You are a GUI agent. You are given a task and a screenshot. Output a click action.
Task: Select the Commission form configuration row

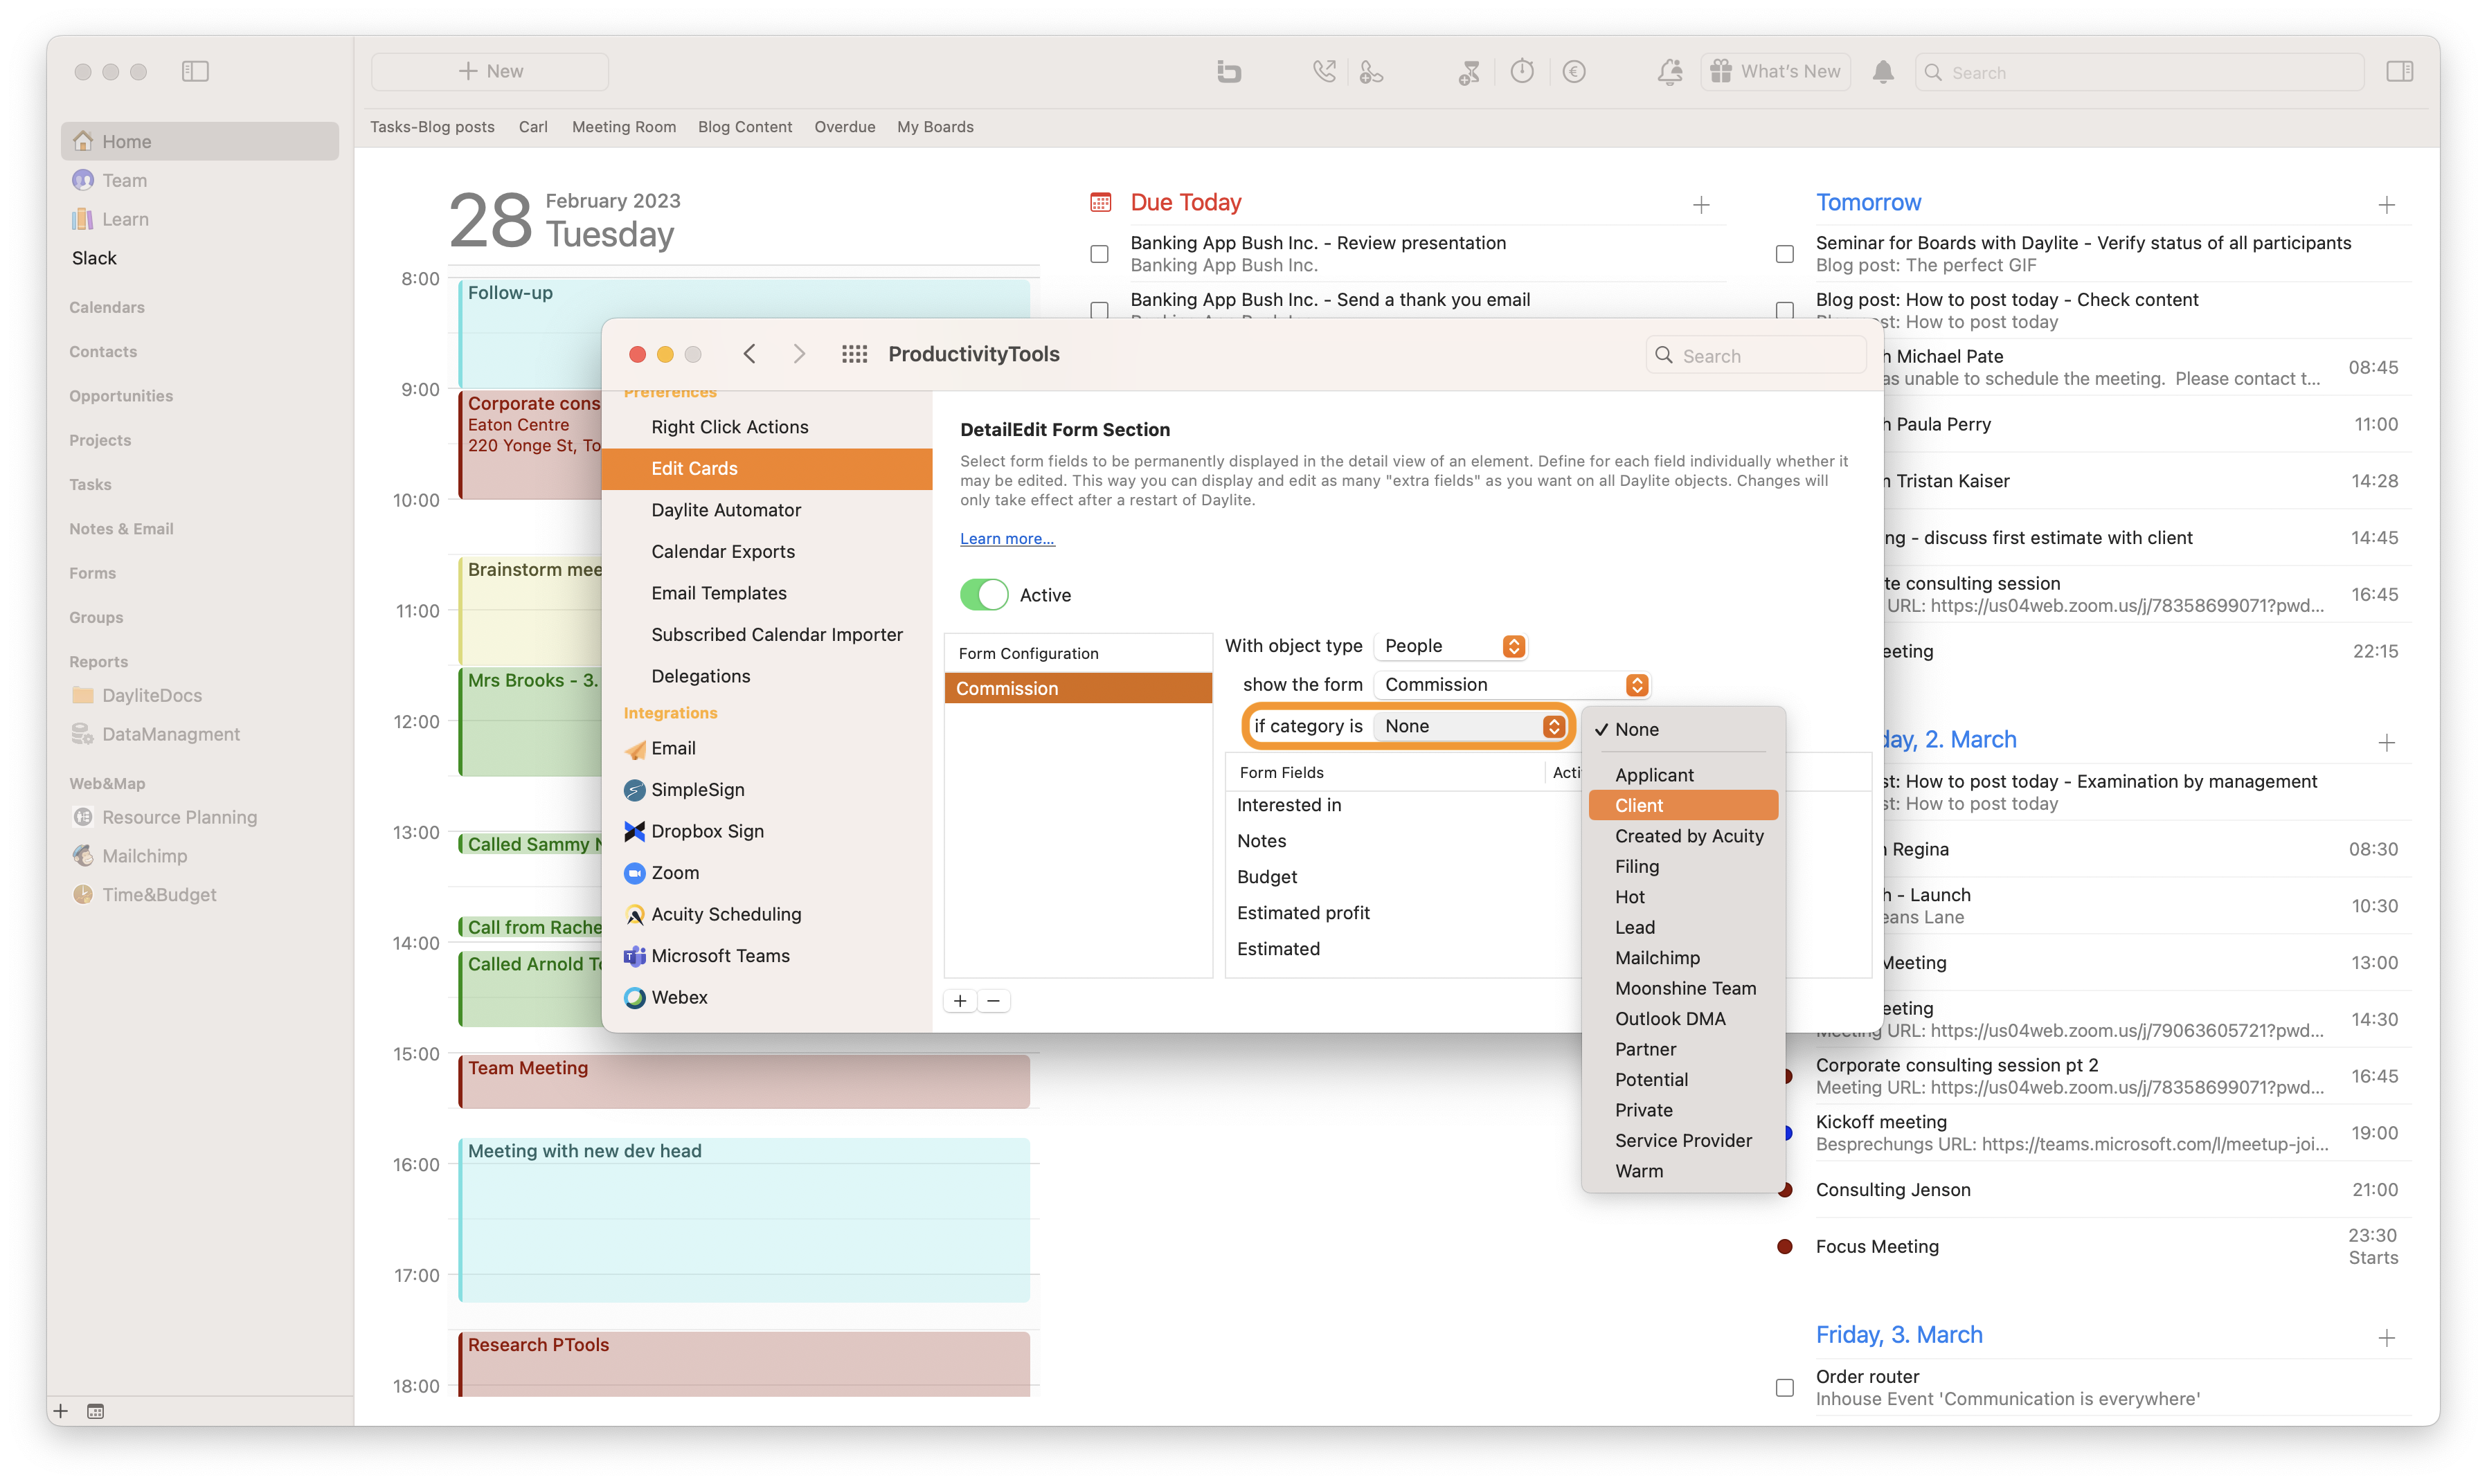coord(1078,688)
